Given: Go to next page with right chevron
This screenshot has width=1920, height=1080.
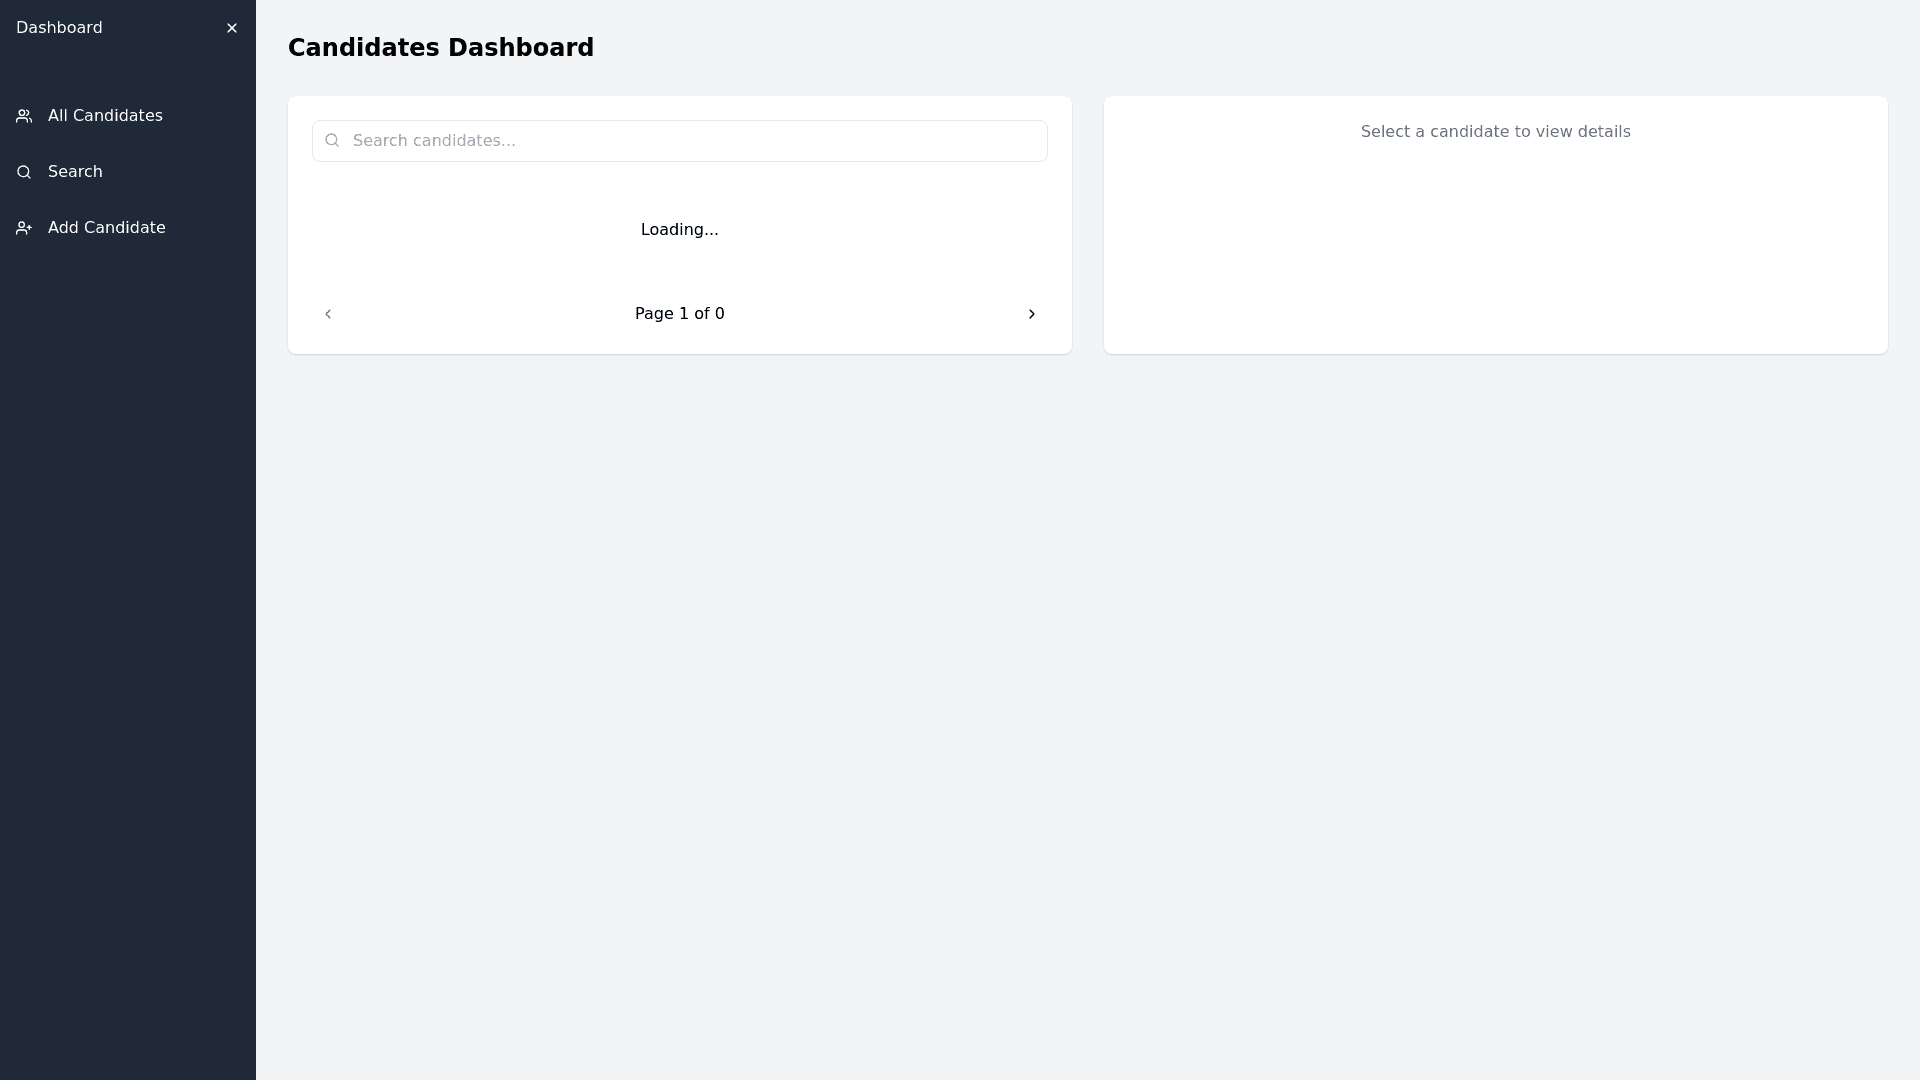Looking at the screenshot, I should coord(1032,314).
